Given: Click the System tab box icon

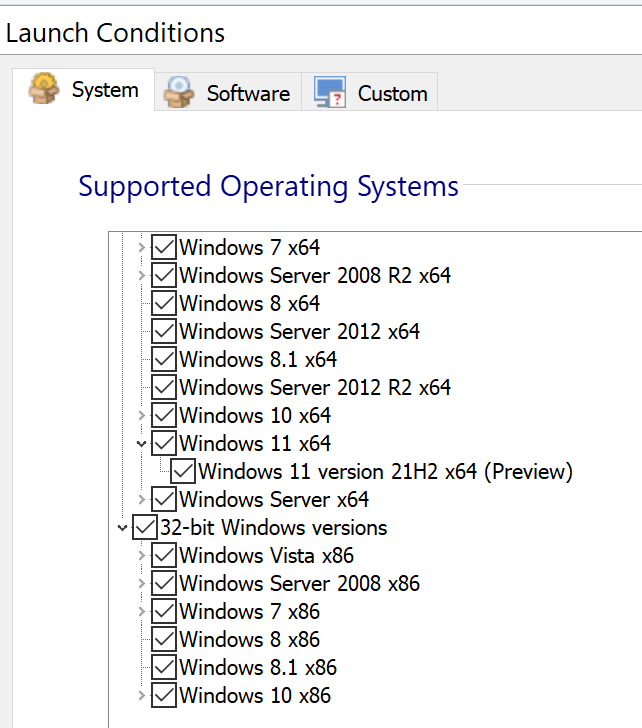Looking at the screenshot, I should point(44,88).
